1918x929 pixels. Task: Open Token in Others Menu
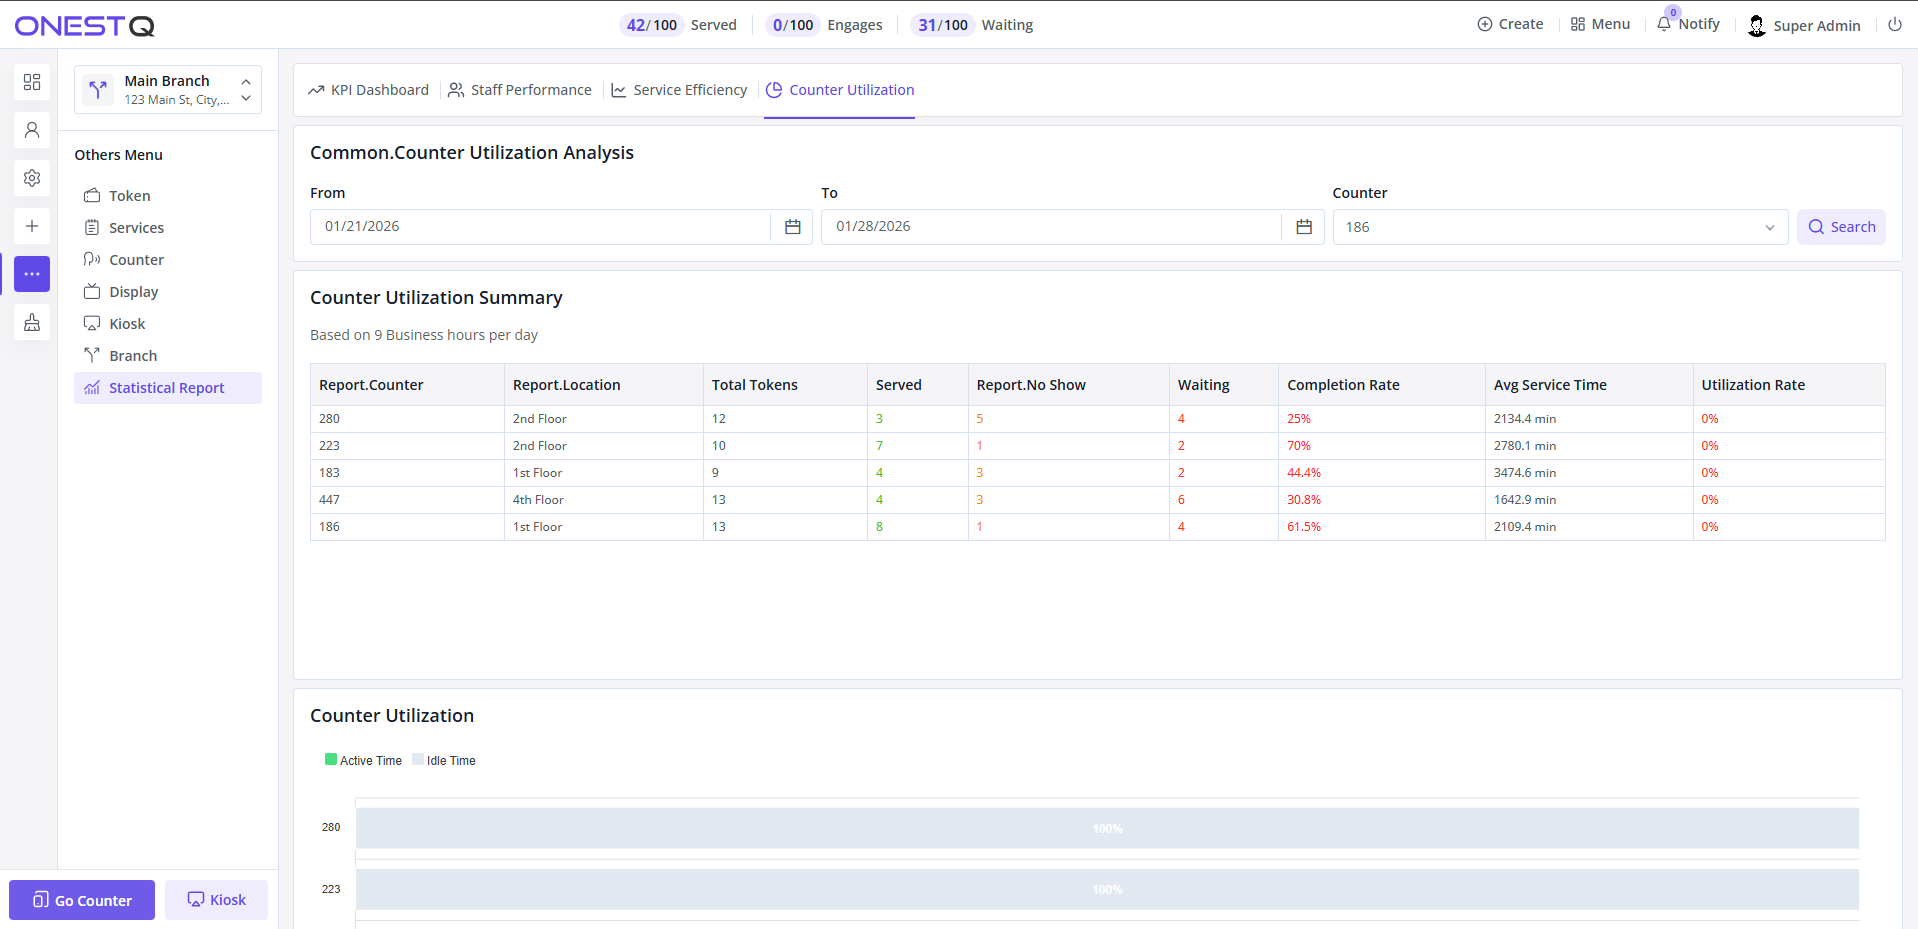(168, 196)
